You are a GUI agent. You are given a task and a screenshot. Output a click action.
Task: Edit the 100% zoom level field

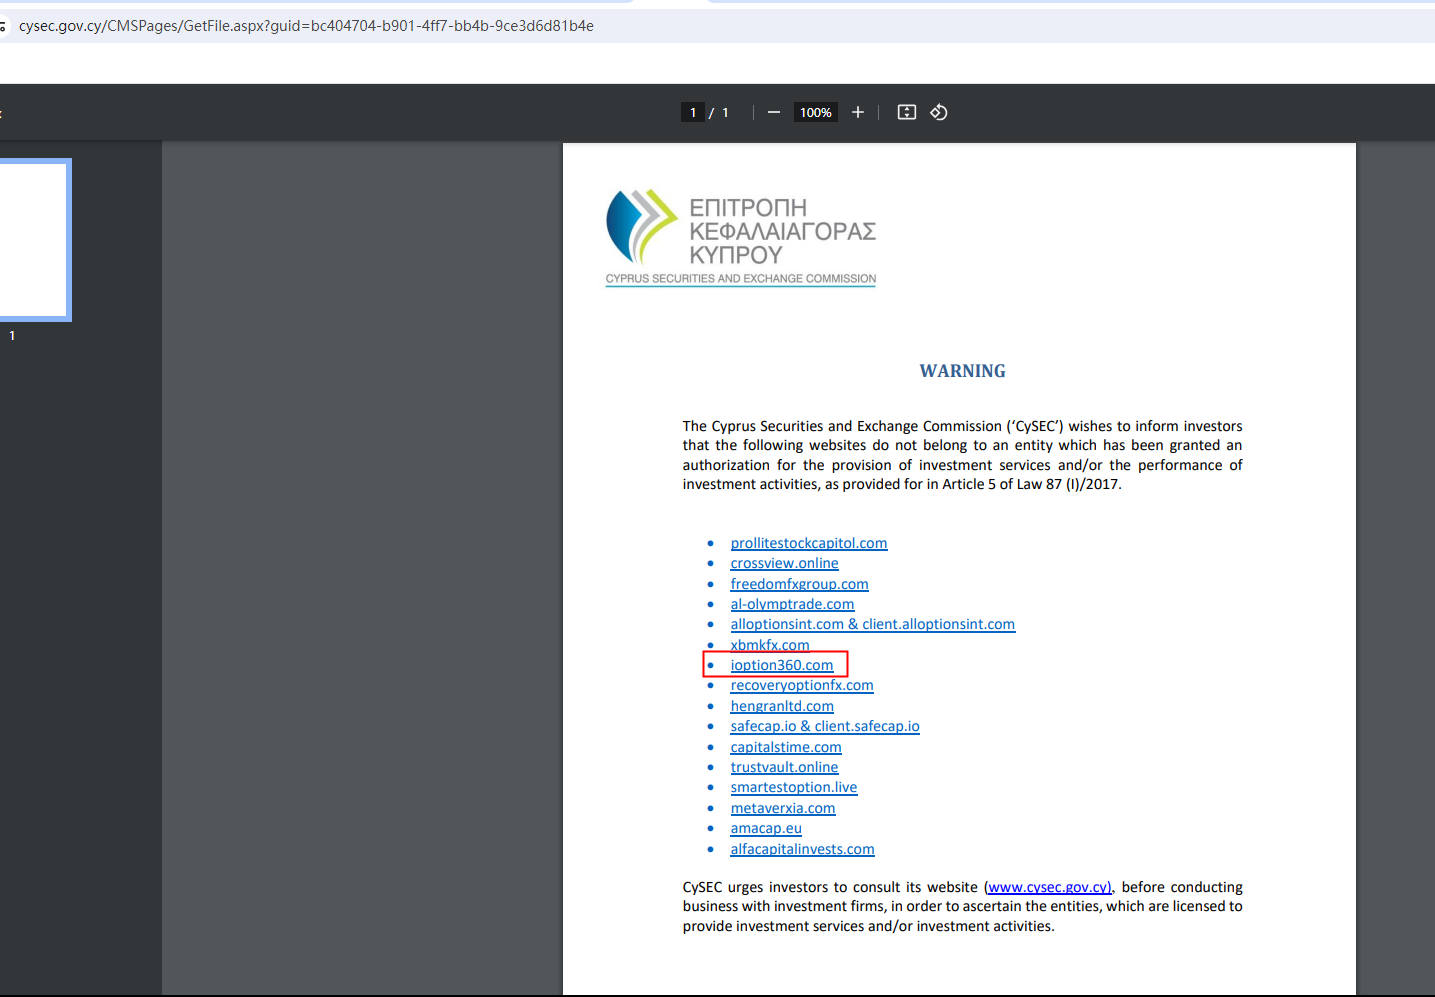pyautogui.click(x=816, y=113)
